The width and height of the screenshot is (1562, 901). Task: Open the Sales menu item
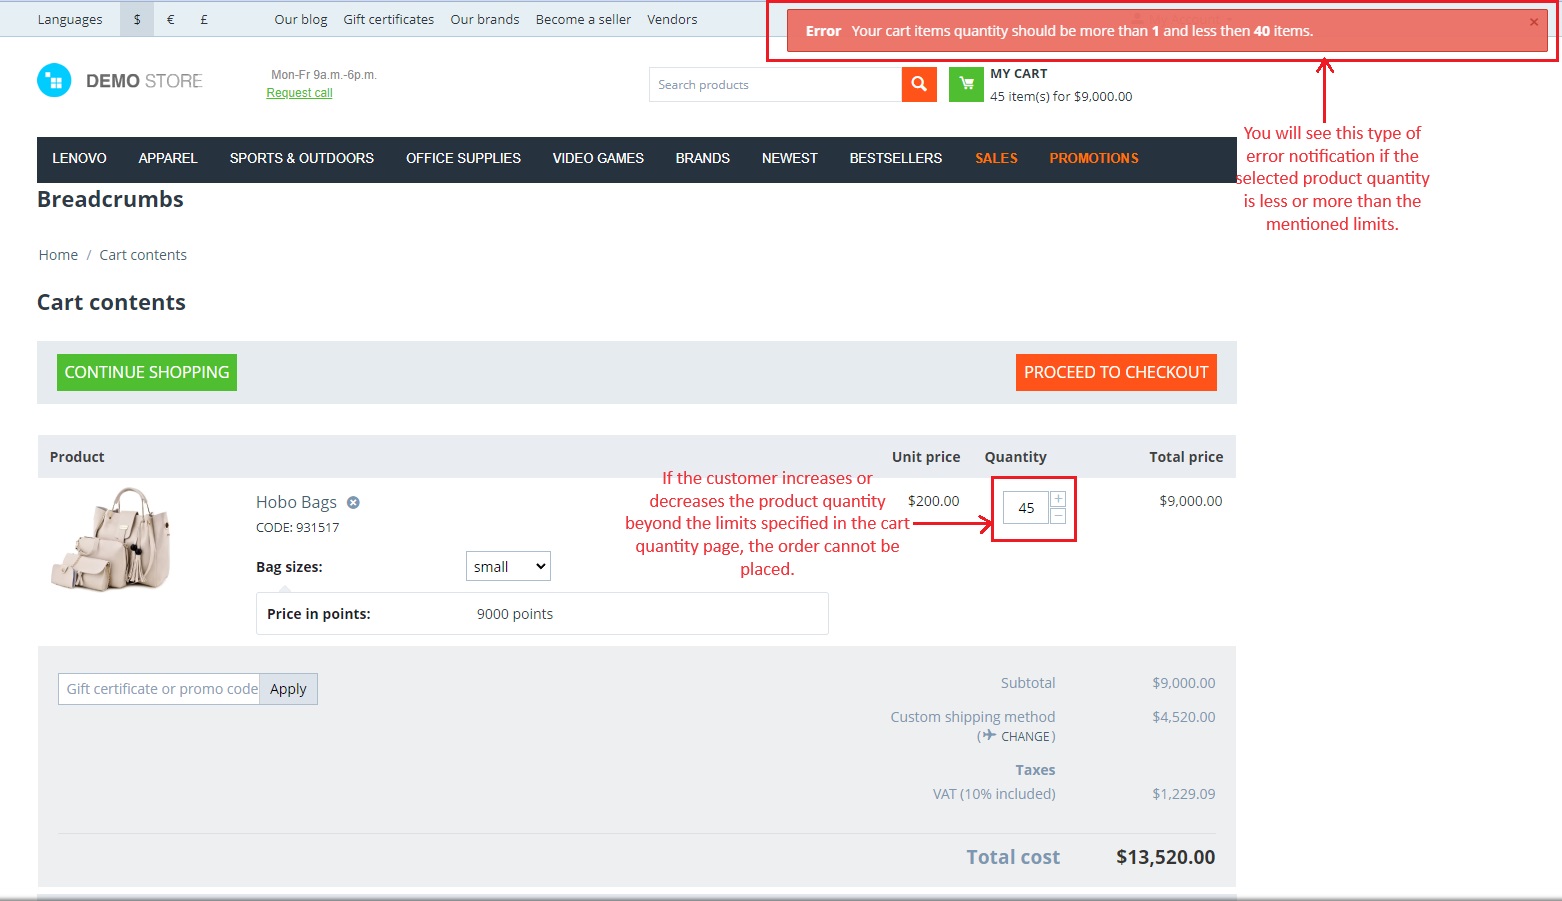coord(996,158)
